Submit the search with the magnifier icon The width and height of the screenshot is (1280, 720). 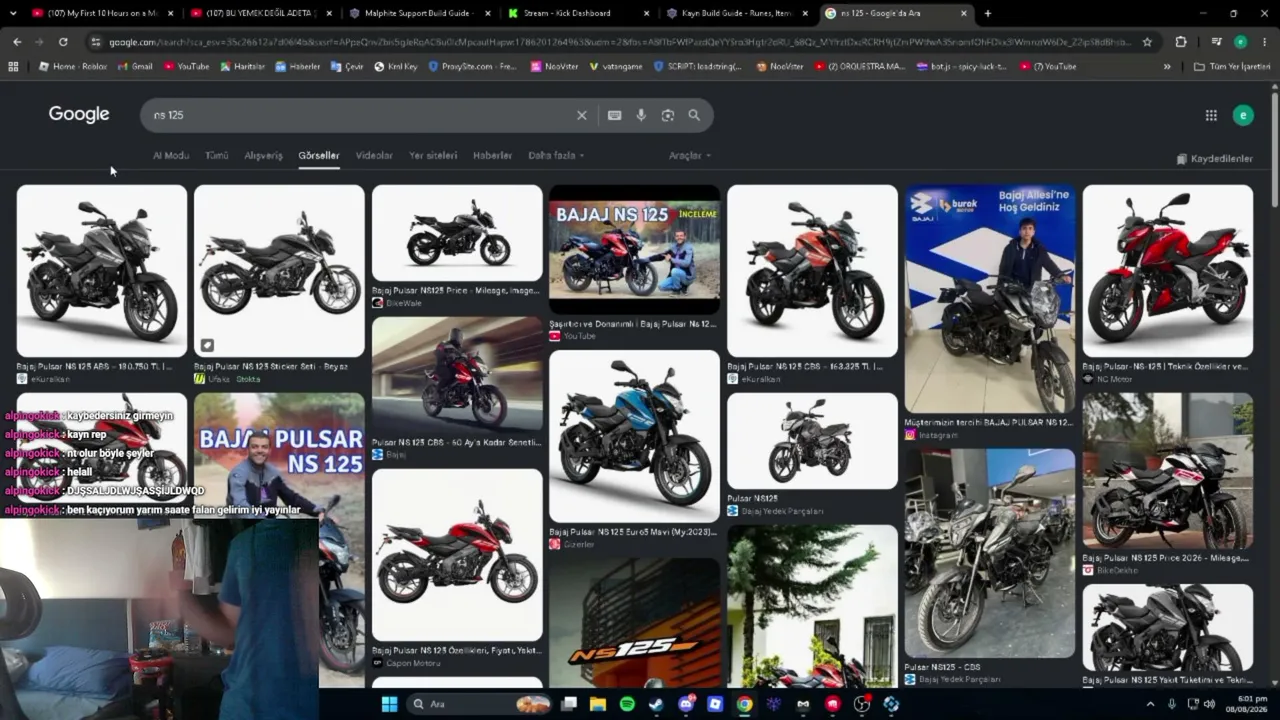[694, 115]
